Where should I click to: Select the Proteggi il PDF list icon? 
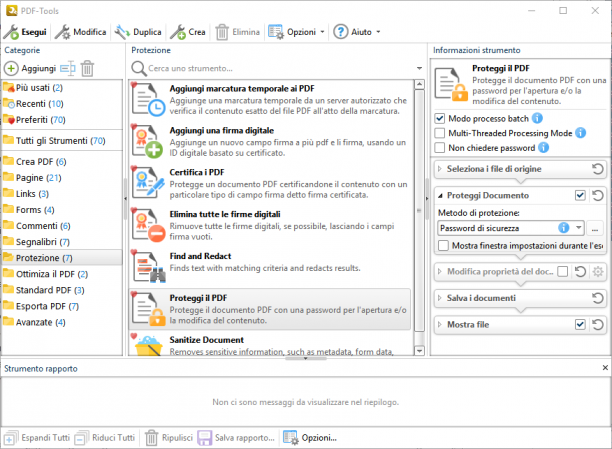(148, 308)
